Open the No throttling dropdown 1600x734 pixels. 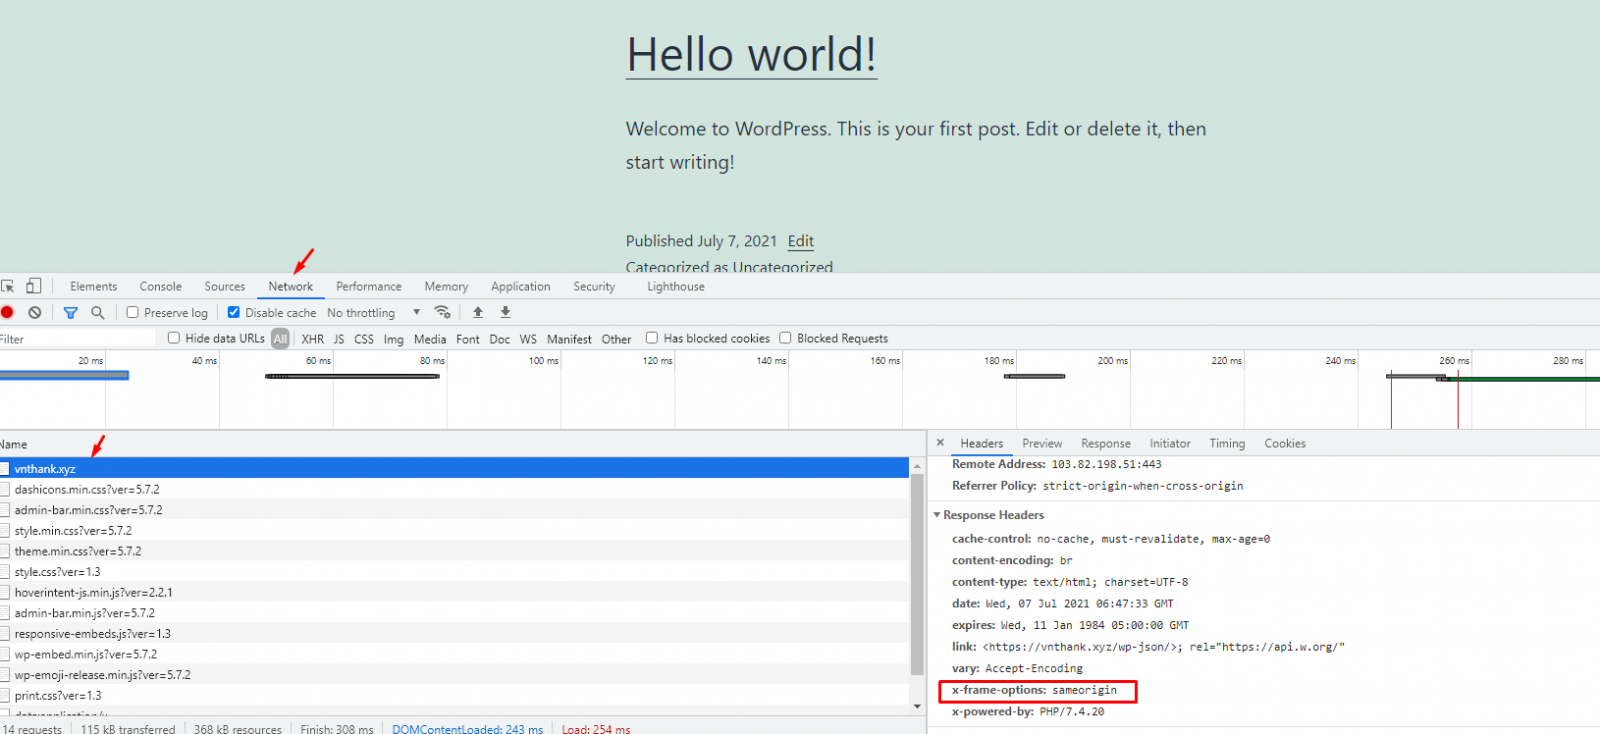[373, 313]
